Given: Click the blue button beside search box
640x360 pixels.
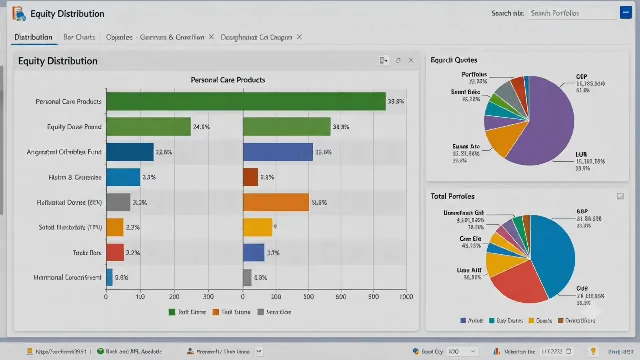Looking at the screenshot, I should 626,13.
